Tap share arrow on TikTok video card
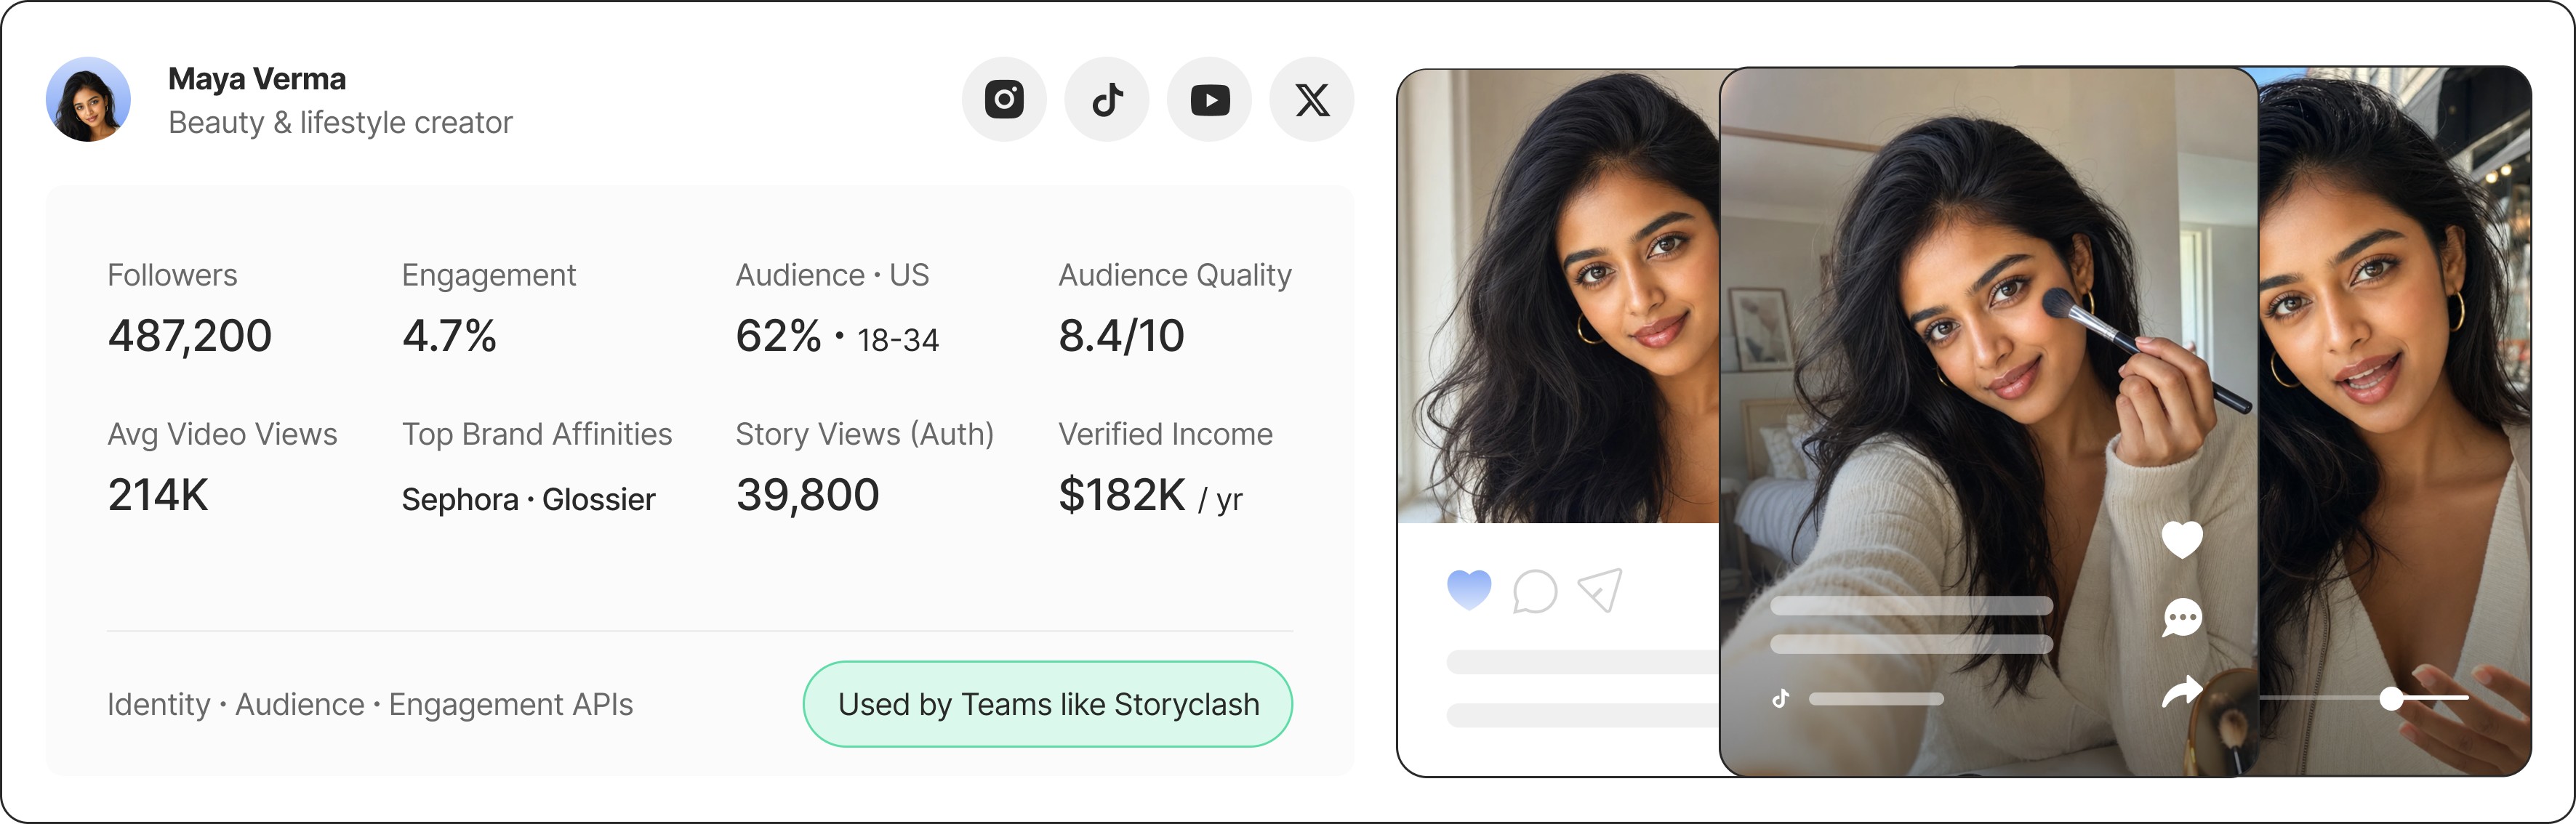 click(x=2182, y=692)
